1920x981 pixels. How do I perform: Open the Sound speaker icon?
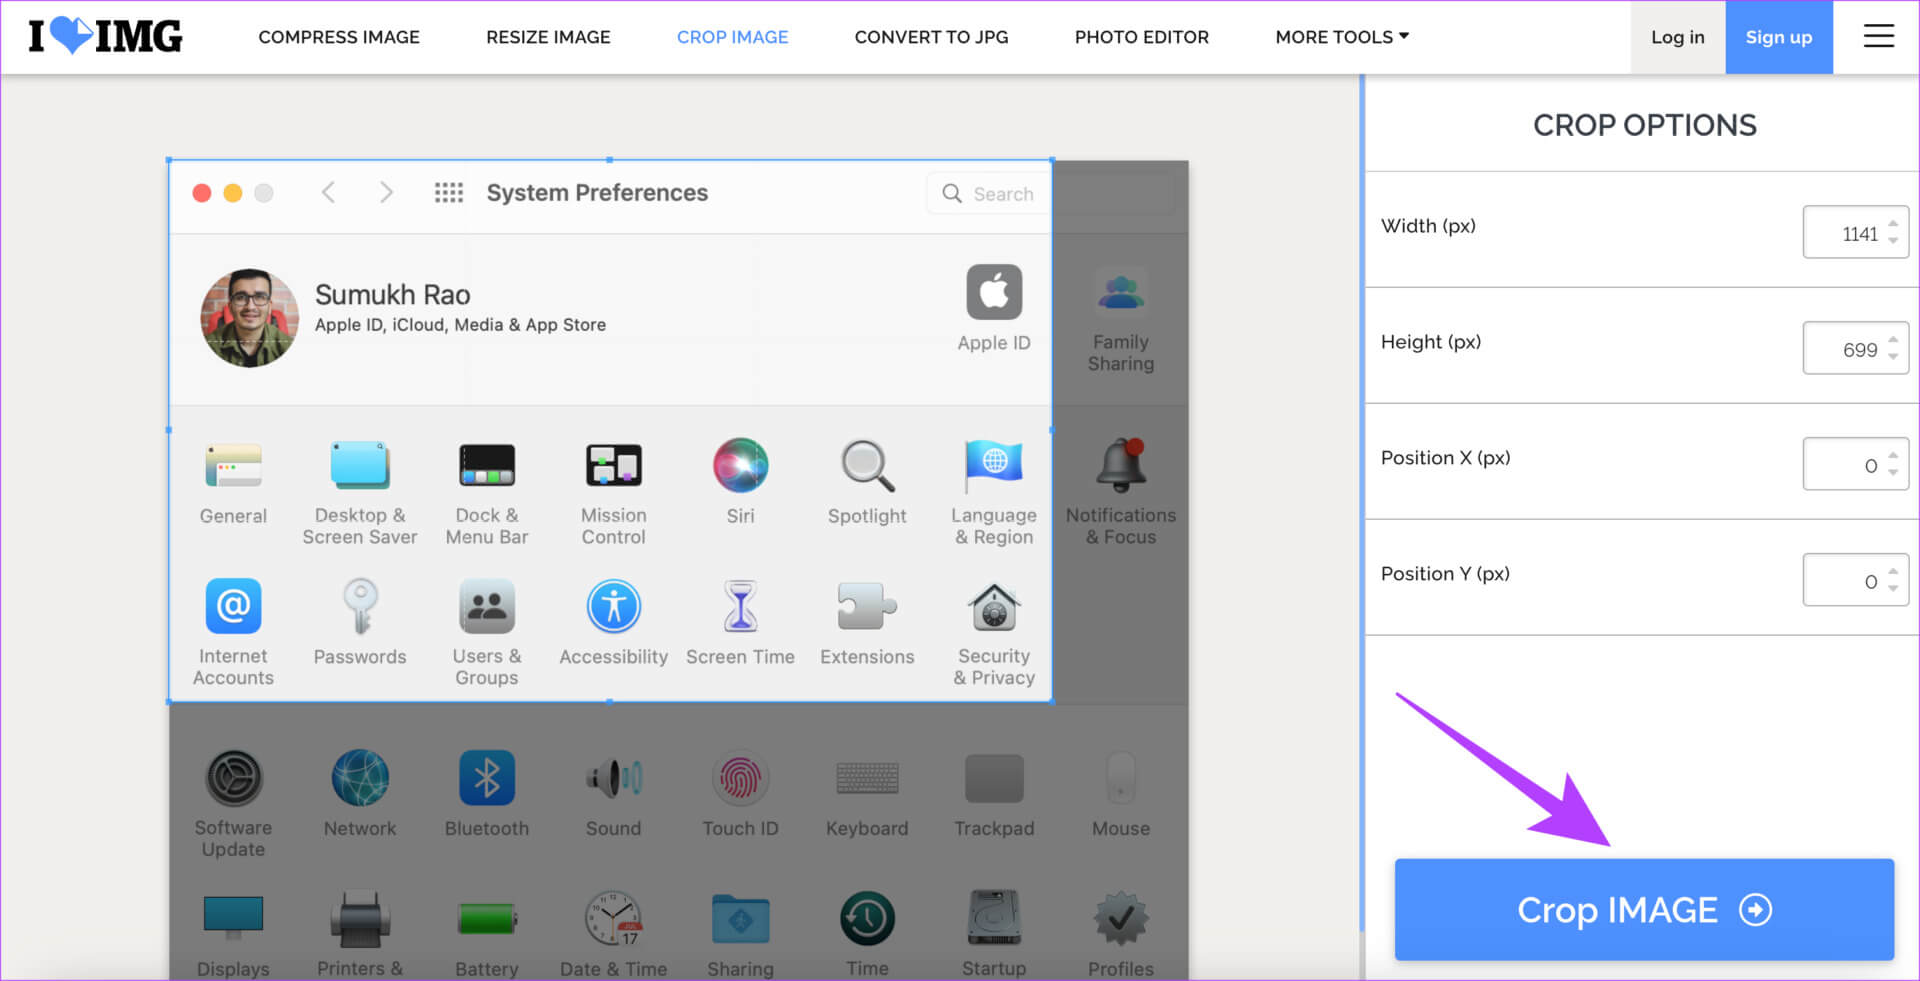(x=613, y=778)
